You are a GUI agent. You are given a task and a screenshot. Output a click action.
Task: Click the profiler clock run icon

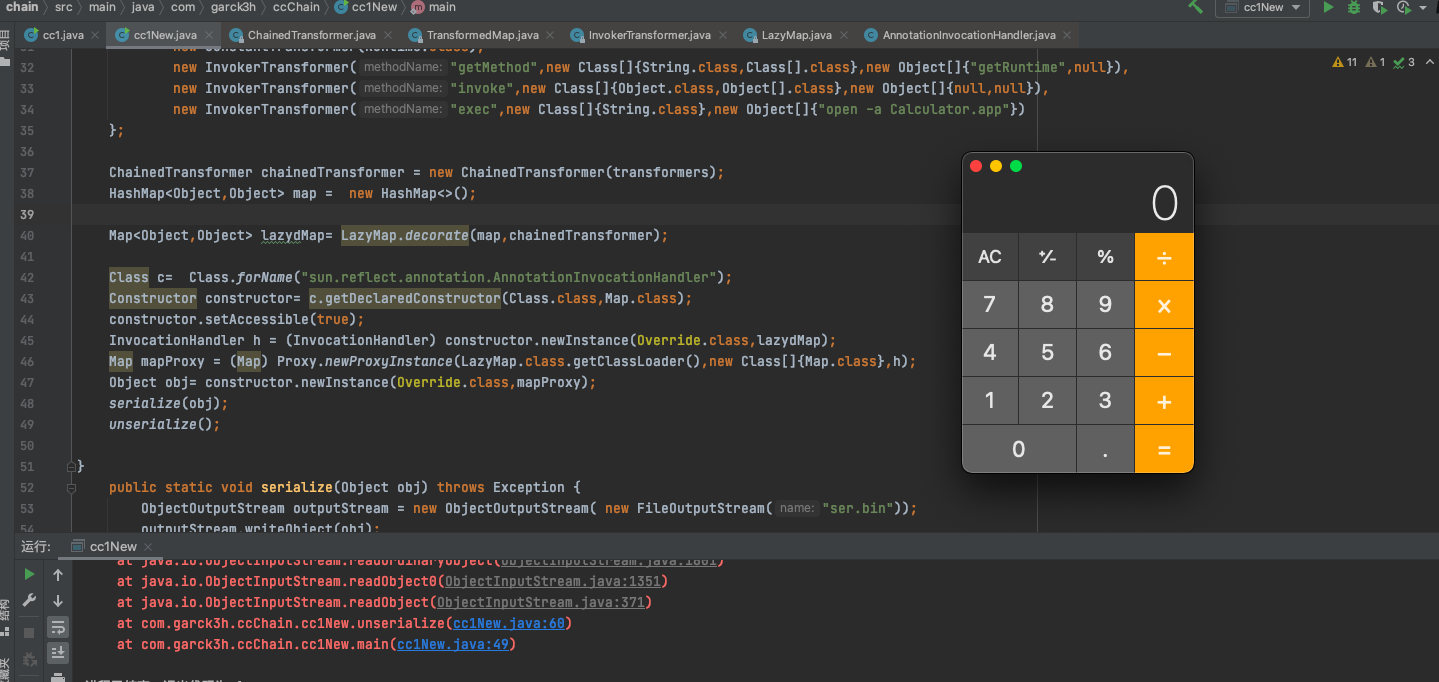(1405, 7)
